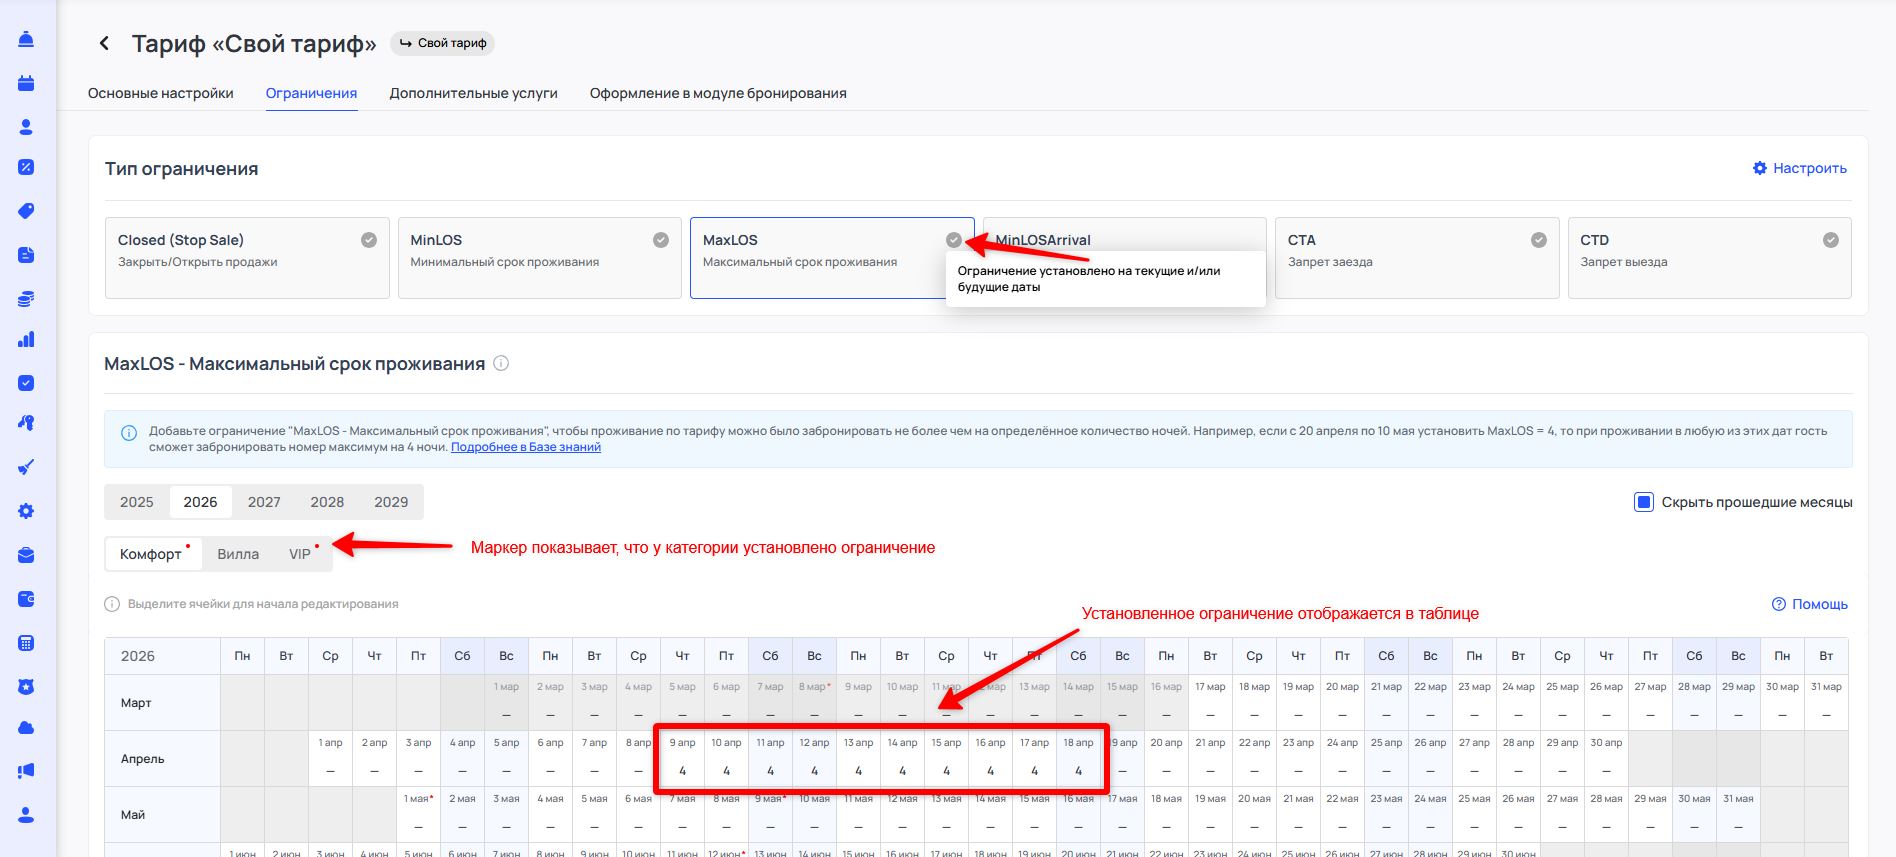Switch to the 'Основные настройки' tab

point(161,93)
